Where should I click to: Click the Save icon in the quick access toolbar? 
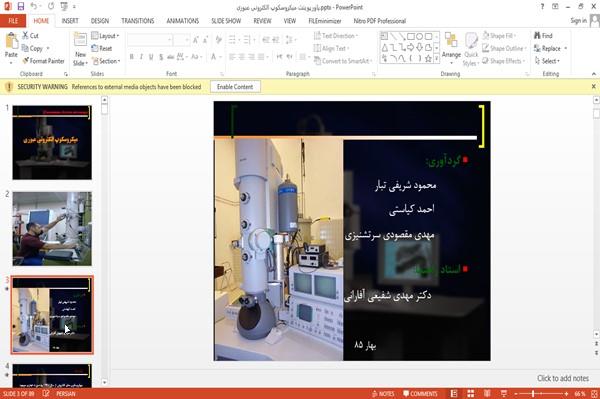pyautogui.click(x=21, y=6)
